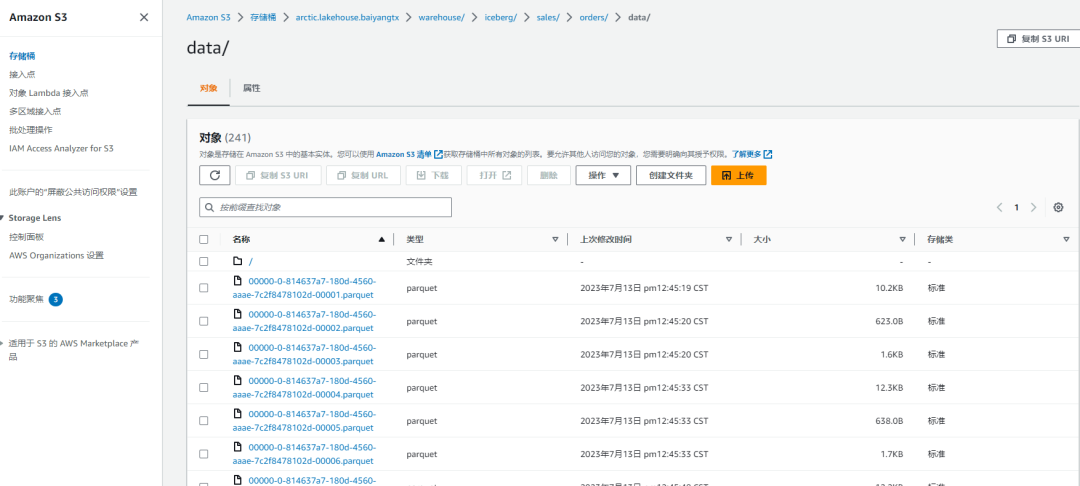Click file icon of 00002.parquet row

pyautogui.click(x=238, y=314)
